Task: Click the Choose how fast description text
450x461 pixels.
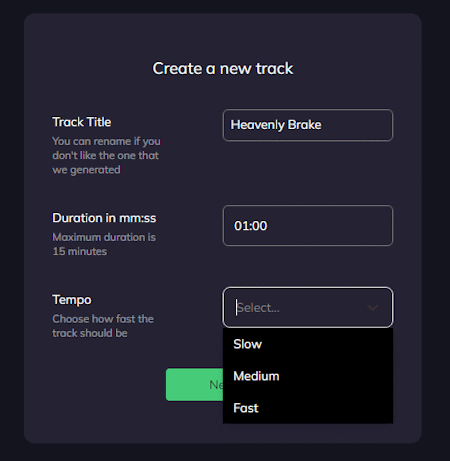Action: [x=103, y=326]
